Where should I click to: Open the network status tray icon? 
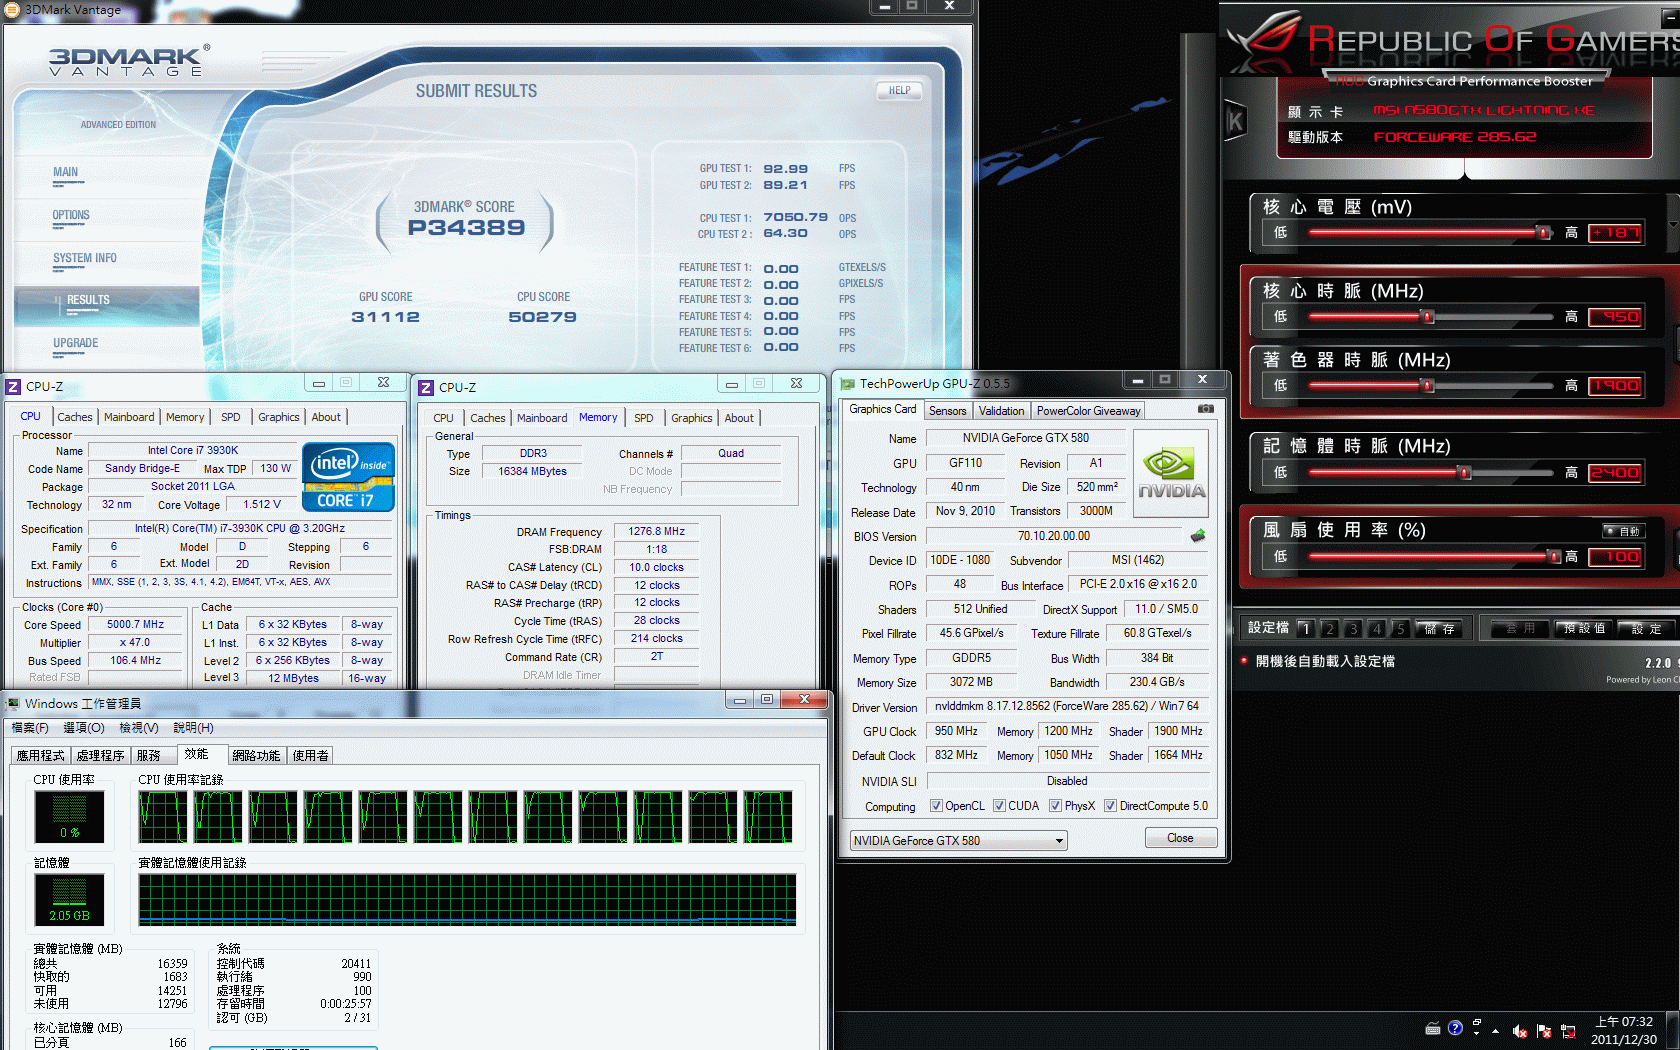1568,1030
